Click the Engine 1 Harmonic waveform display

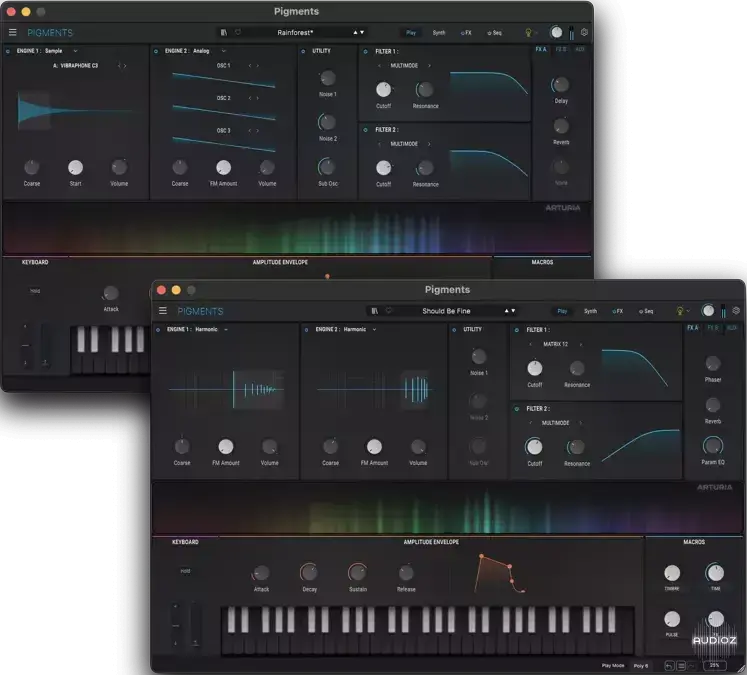coord(226,389)
